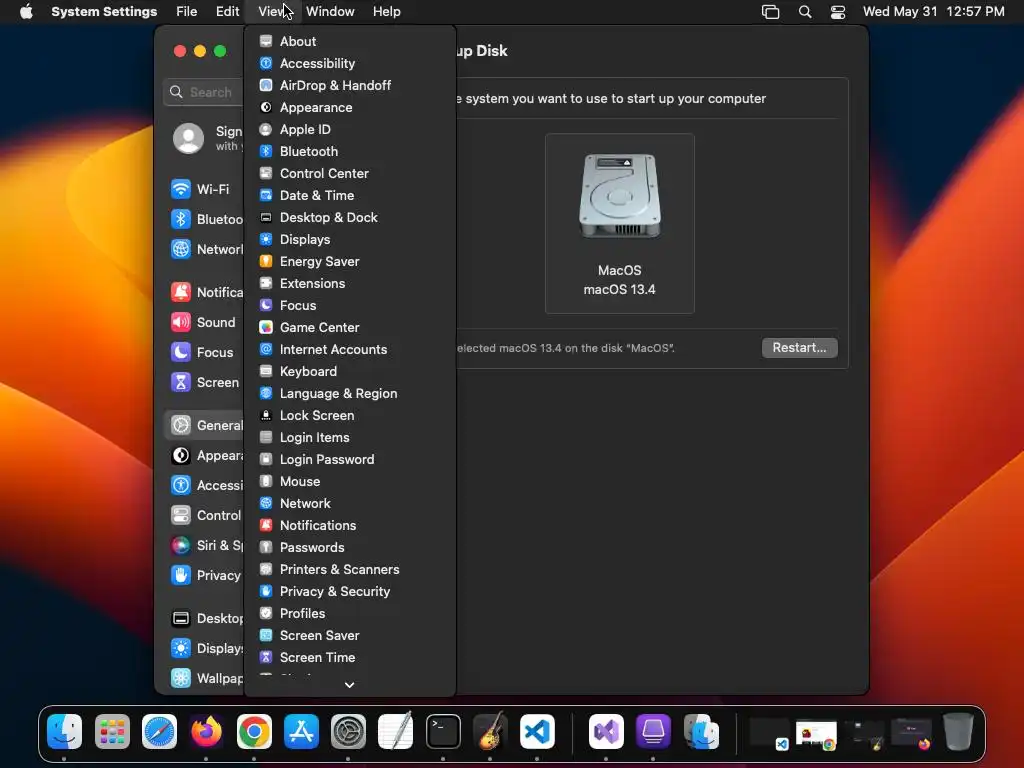The width and height of the screenshot is (1024, 768).
Task: Choose Desktop & Dock from View menu
Action: (x=349, y=217)
